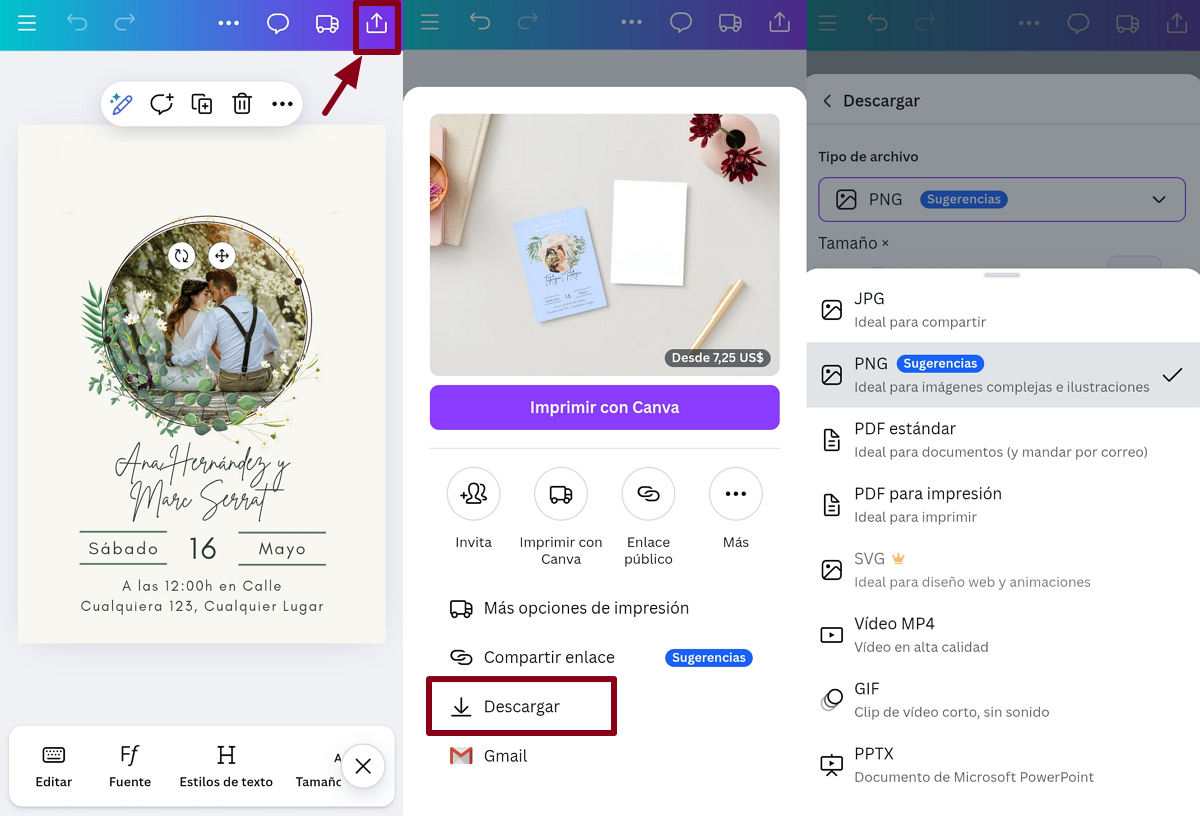Open the three-dot menu in the left screen's top bar
This screenshot has width=1200, height=816.
[x=229, y=23]
